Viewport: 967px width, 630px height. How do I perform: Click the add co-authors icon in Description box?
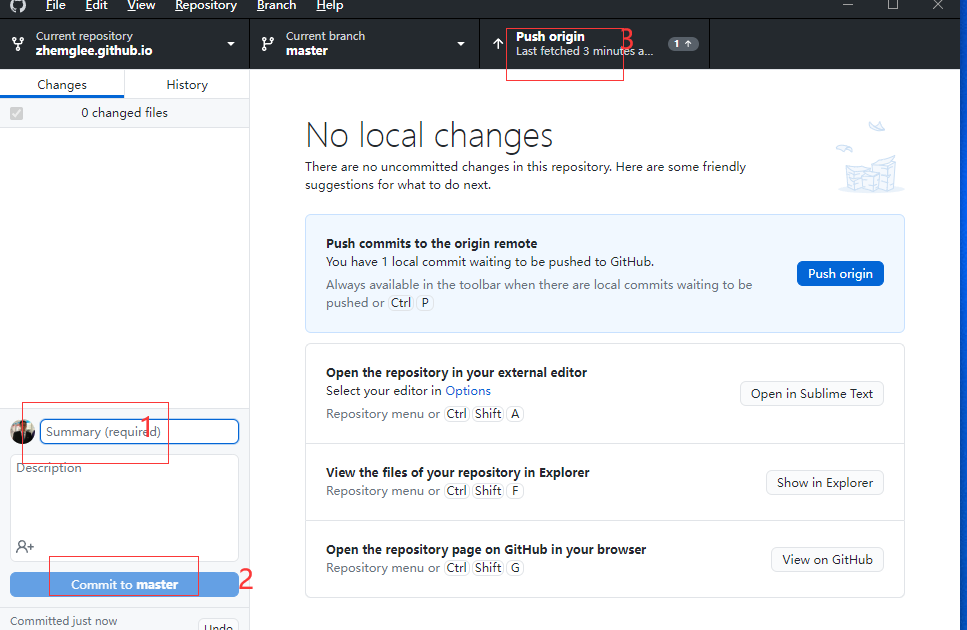point(25,546)
